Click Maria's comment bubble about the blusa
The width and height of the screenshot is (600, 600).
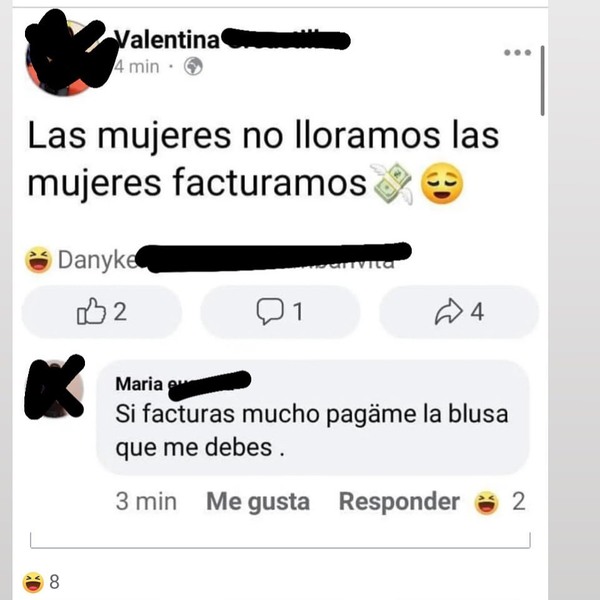pyautogui.click(x=313, y=417)
